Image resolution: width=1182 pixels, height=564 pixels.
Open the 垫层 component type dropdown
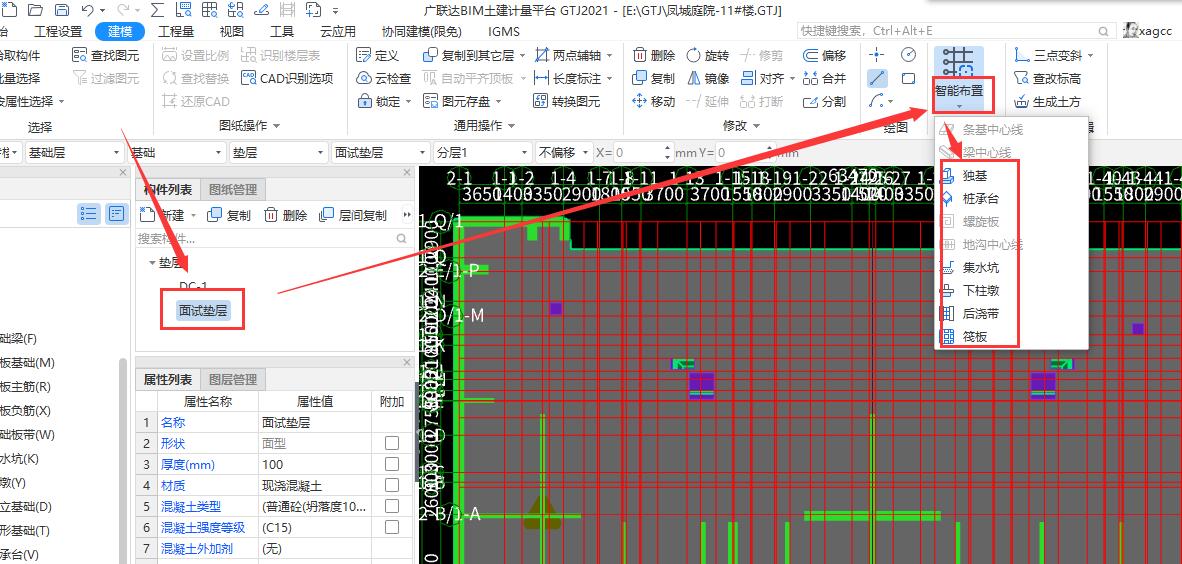(x=279, y=152)
